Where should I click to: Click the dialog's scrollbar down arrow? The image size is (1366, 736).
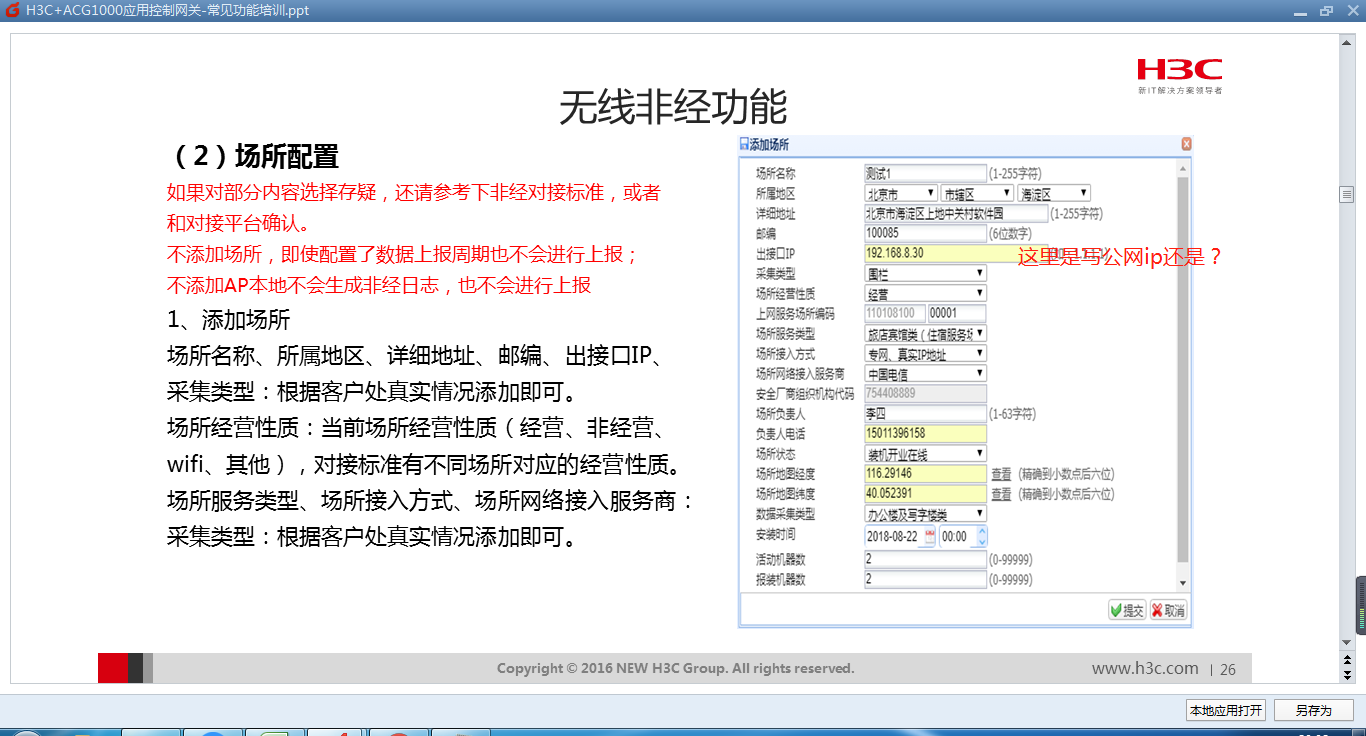[x=1184, y=583]
